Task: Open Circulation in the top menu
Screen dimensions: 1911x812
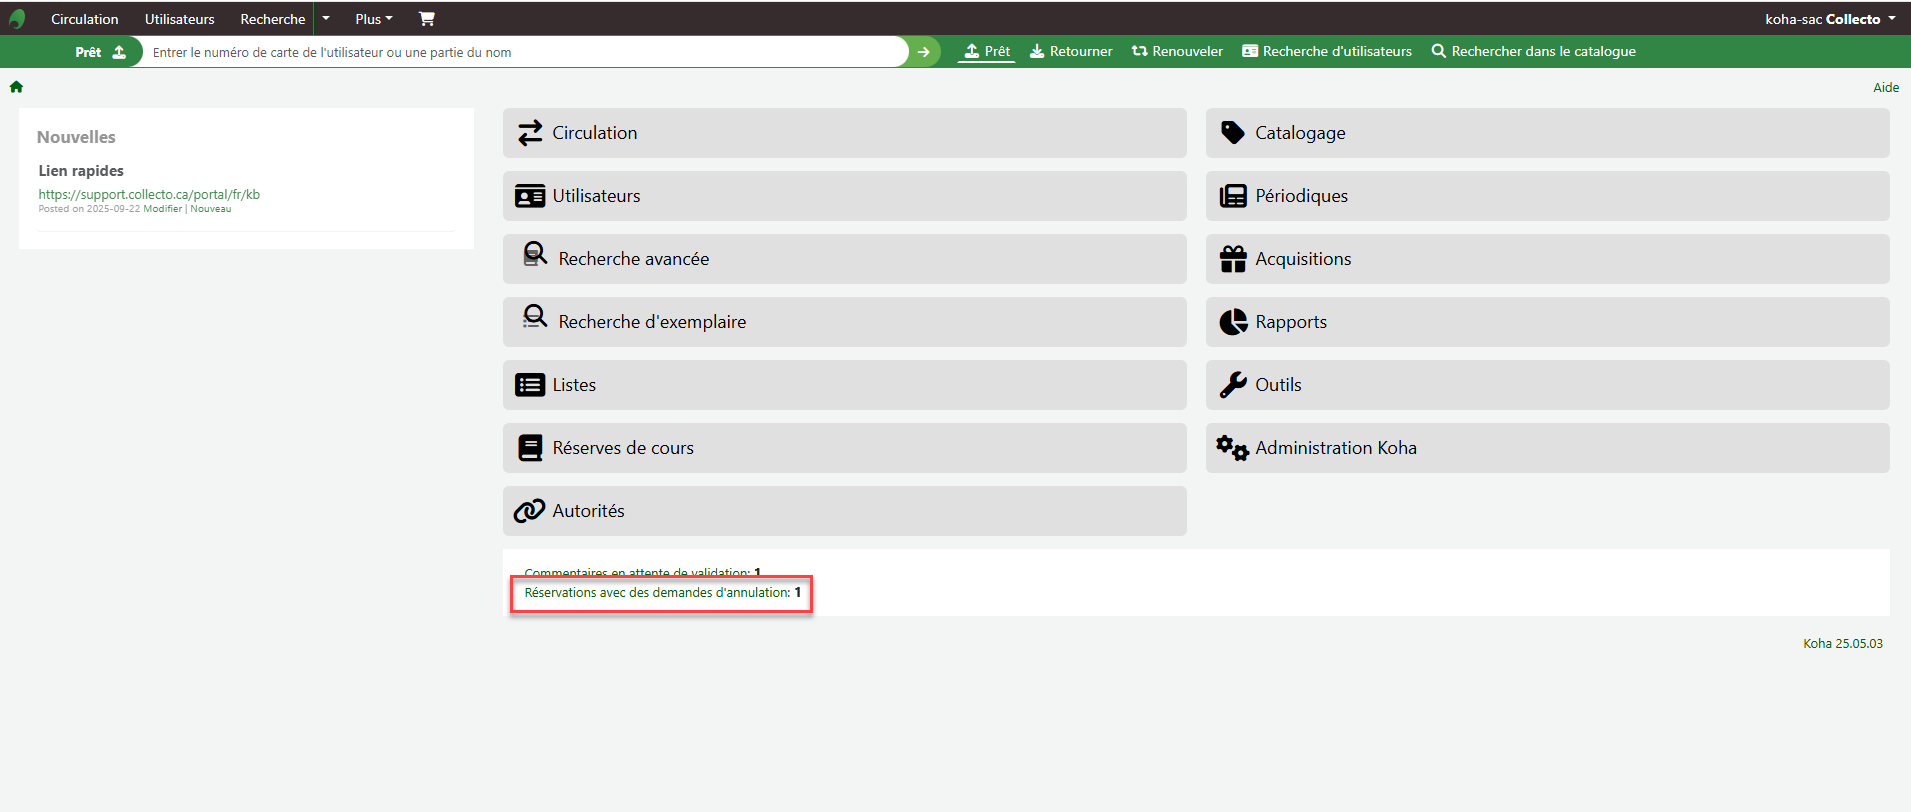Action: tap(84, 19)
